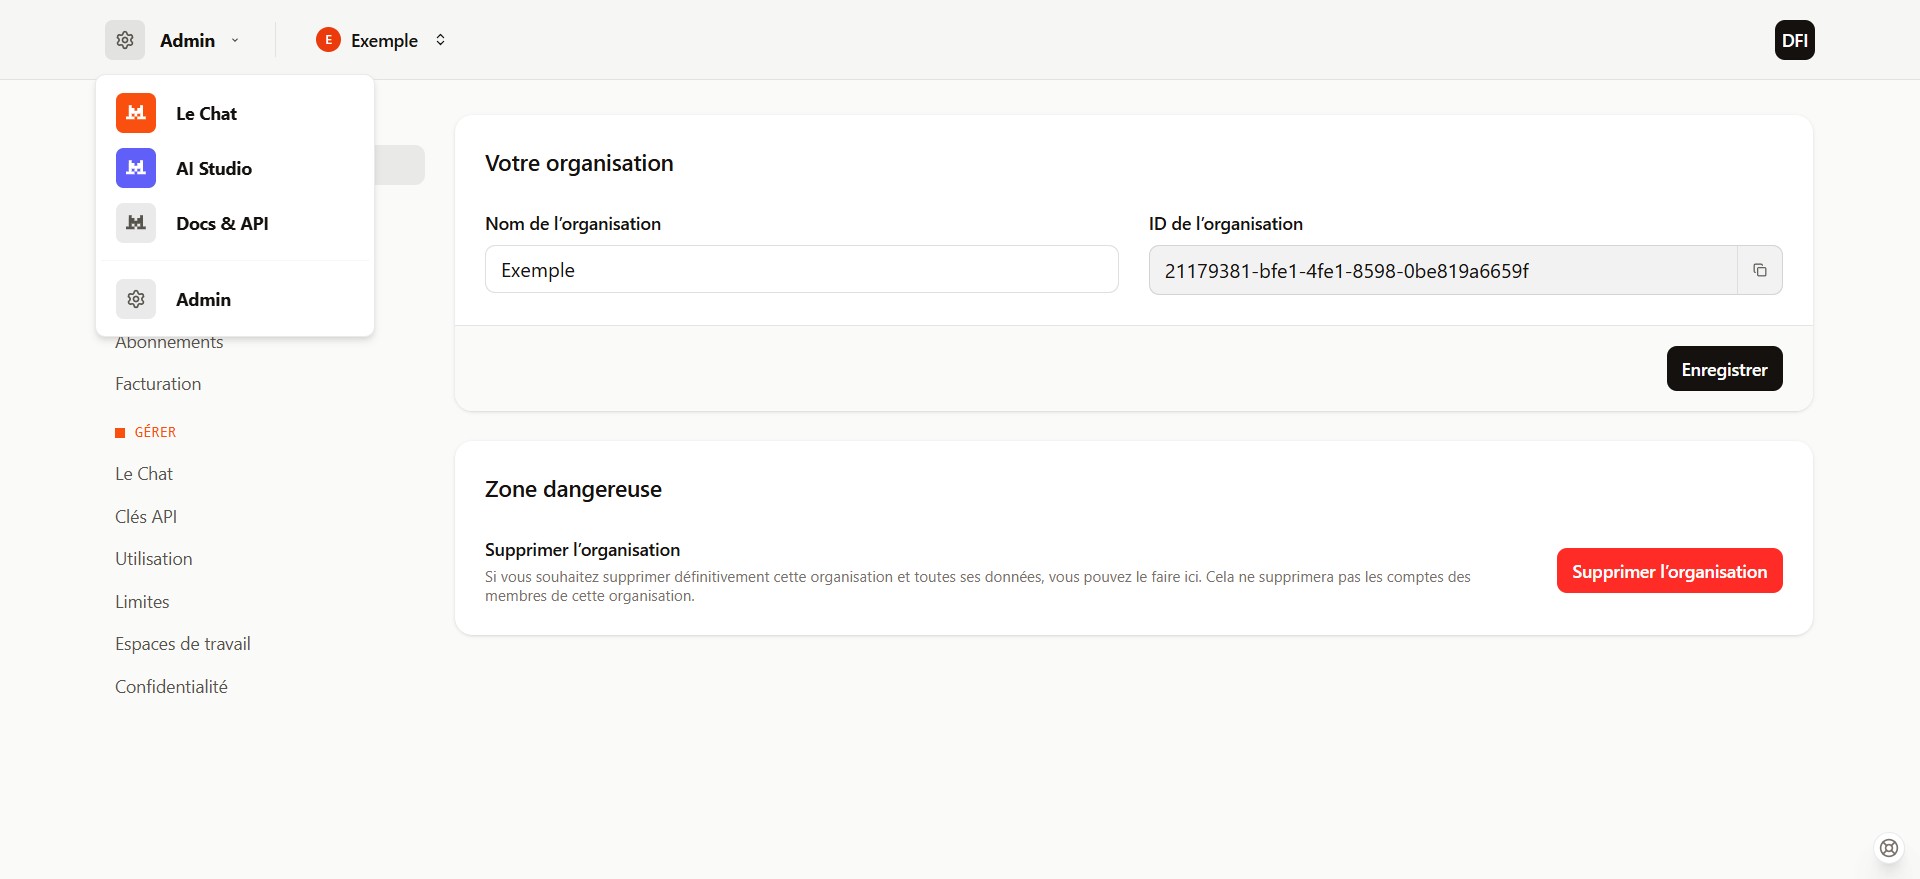Click the bold Supprimer l'organisation subheading

[x=582, y=550]
